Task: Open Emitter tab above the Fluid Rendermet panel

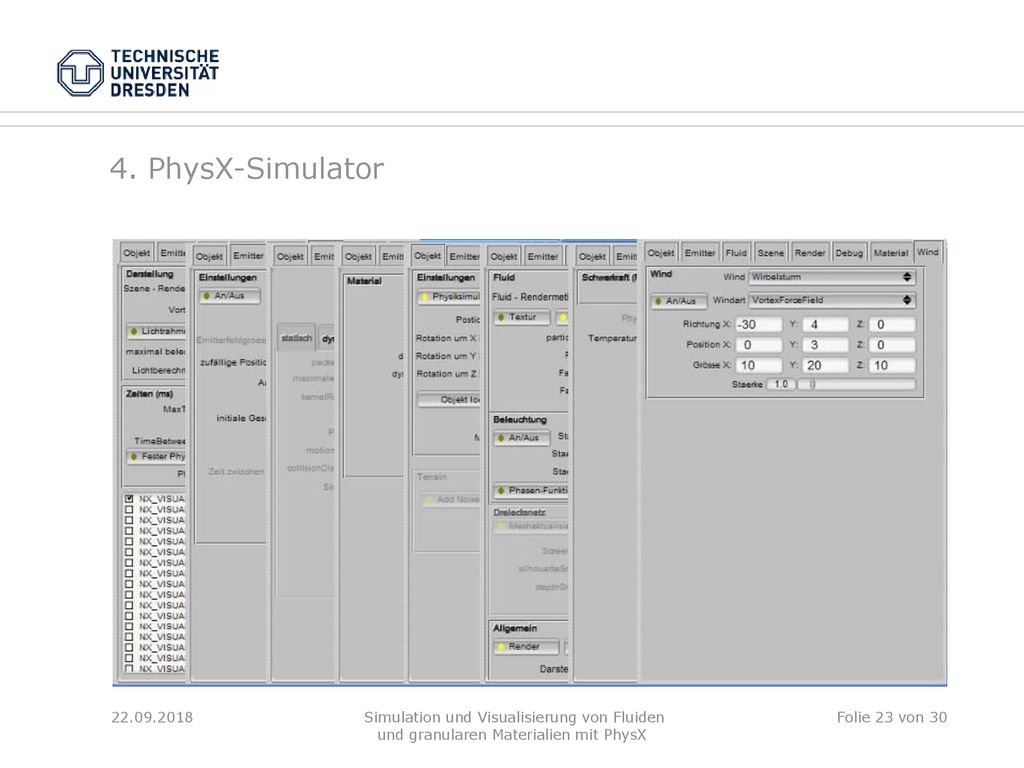Action: pos(543,257)
